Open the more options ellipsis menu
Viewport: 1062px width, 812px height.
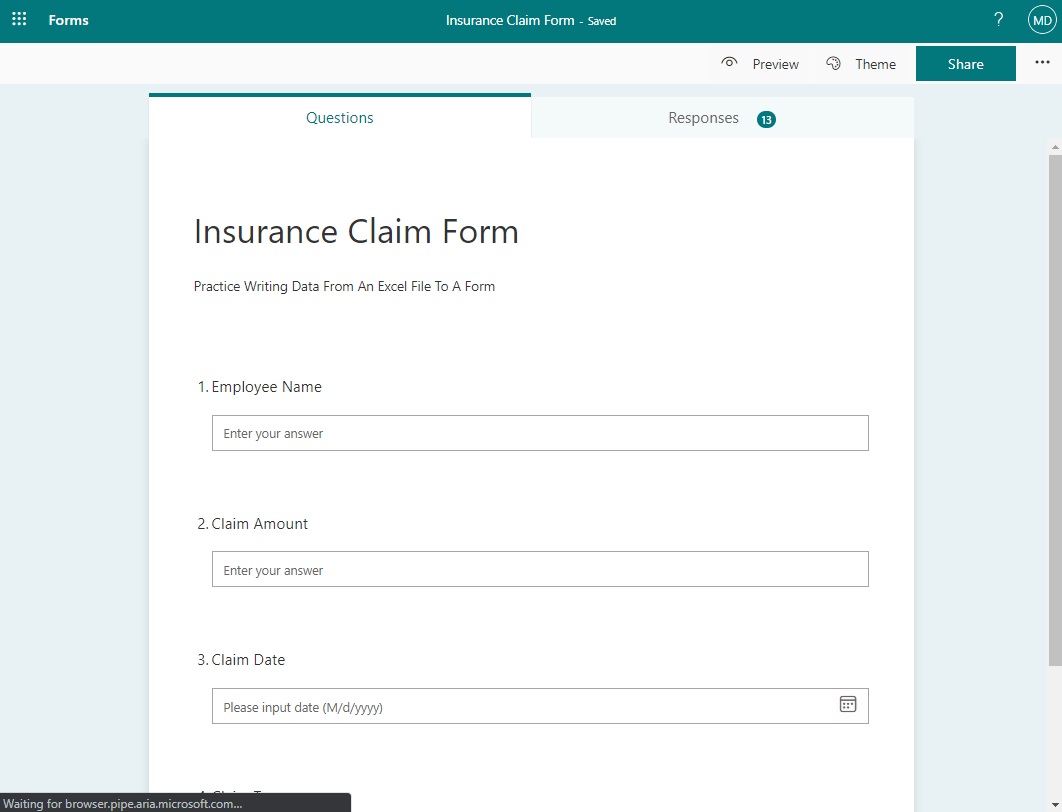point(1042,62)
